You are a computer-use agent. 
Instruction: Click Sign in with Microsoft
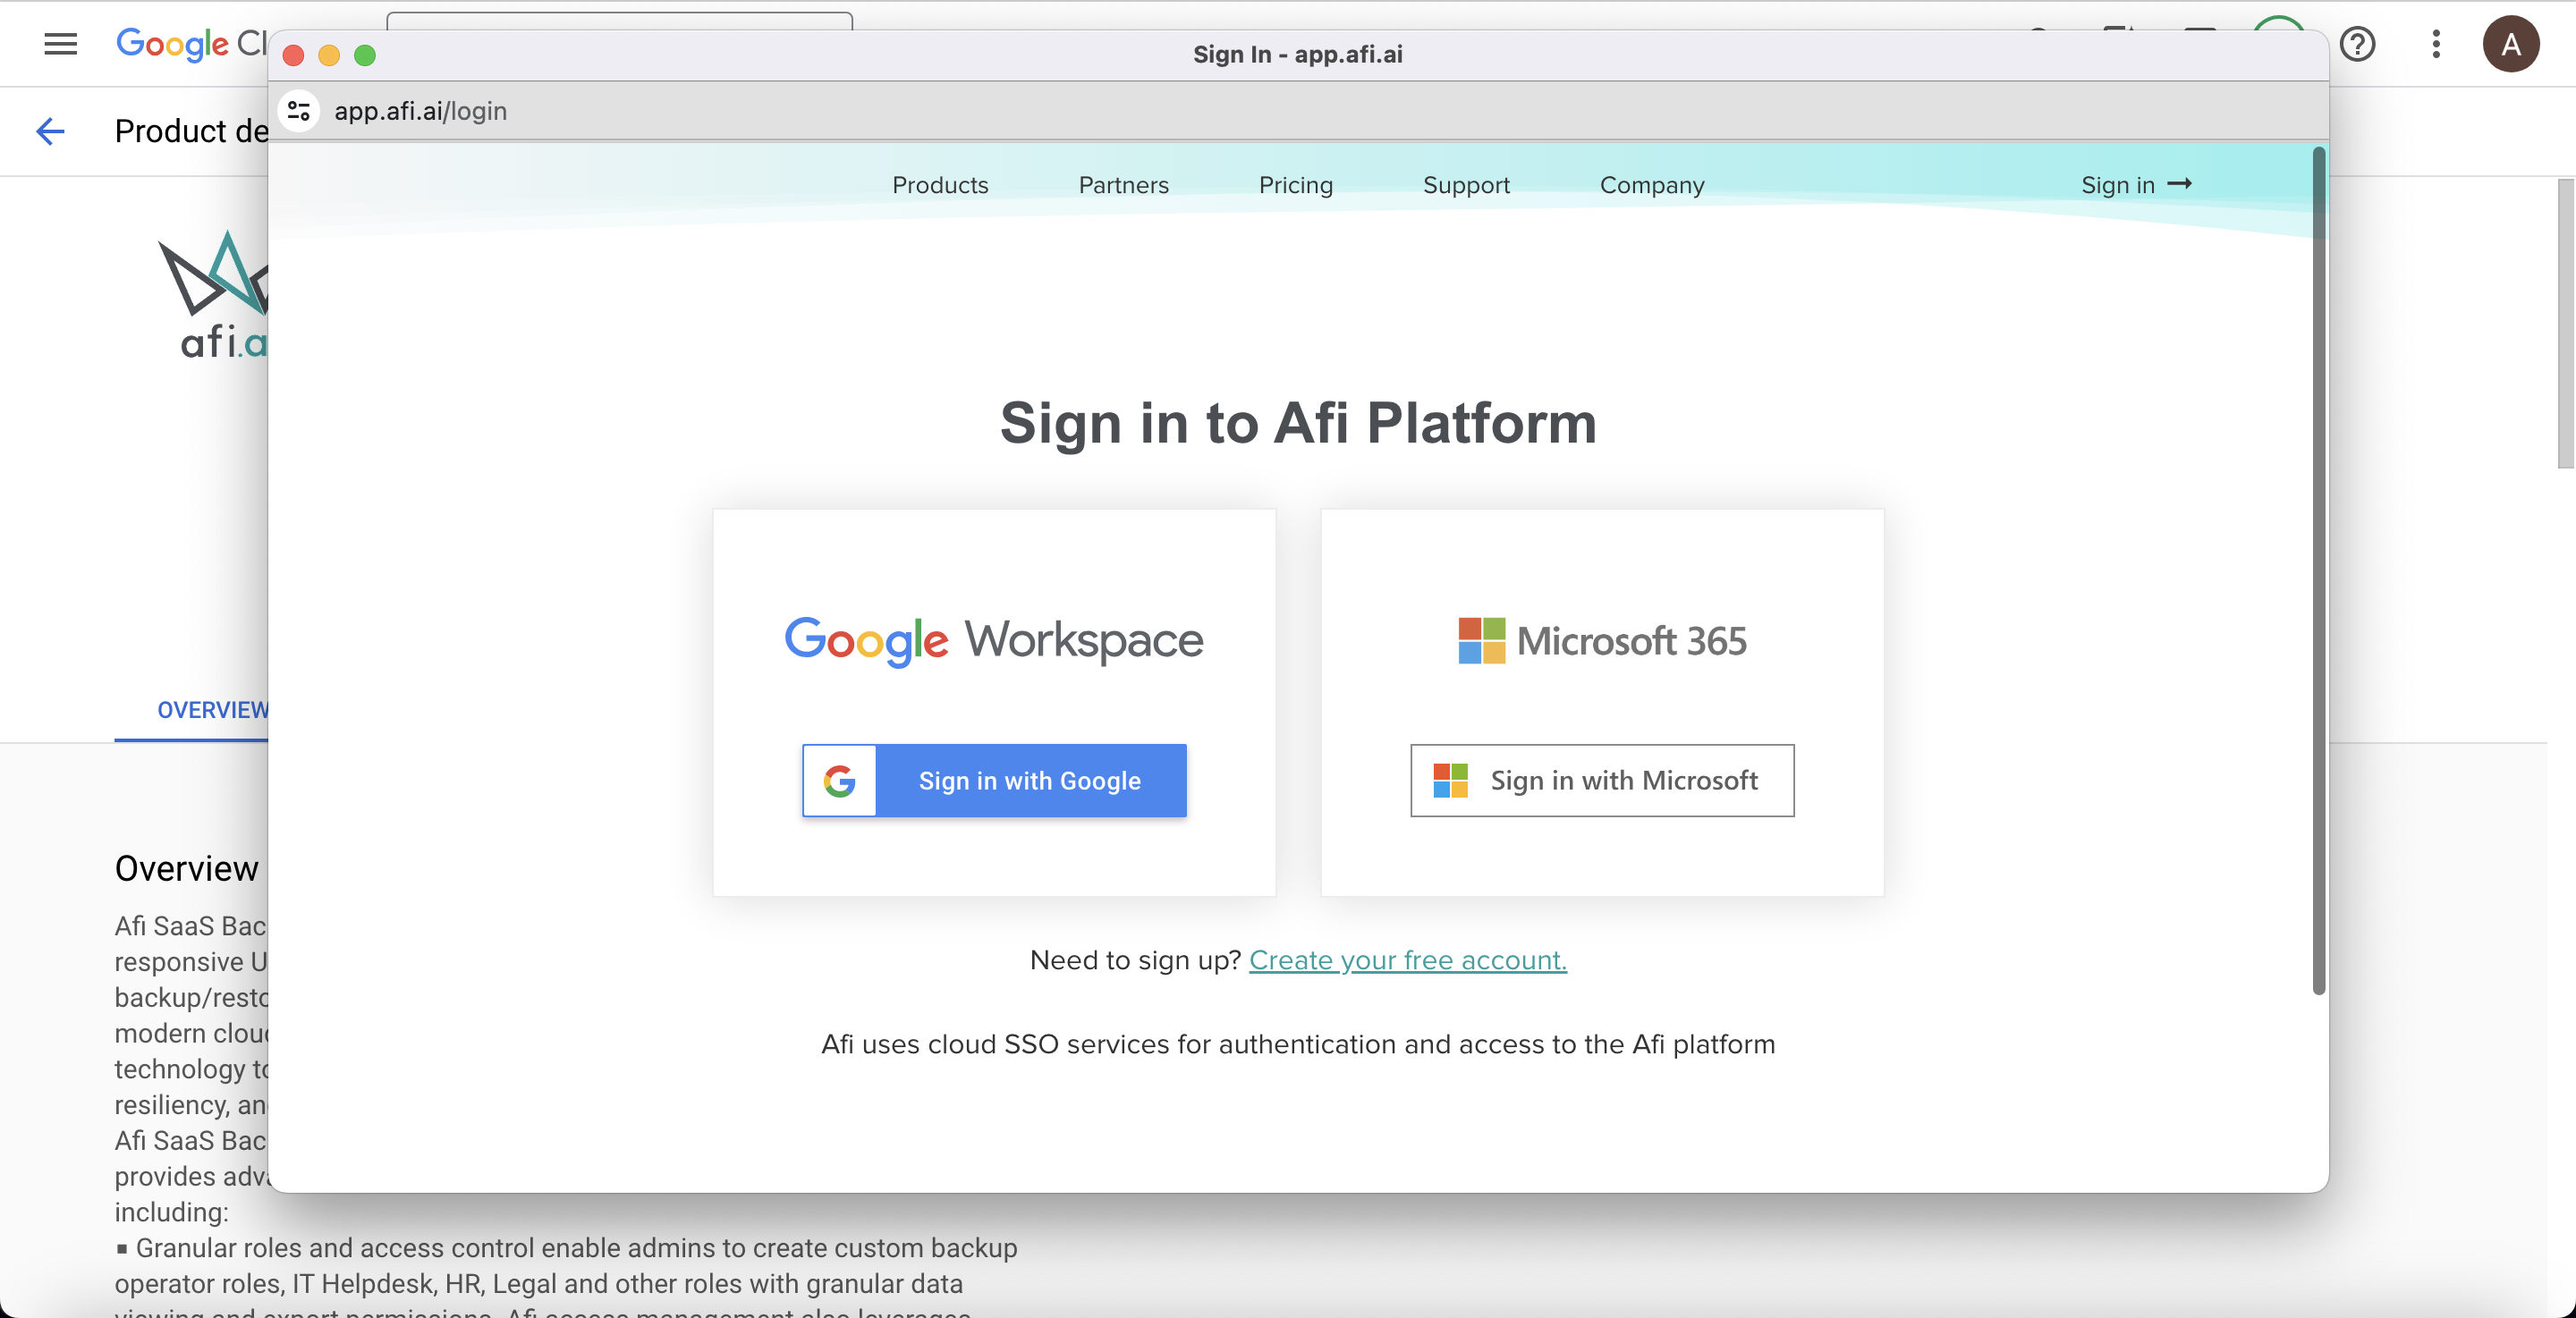[x=1600, y=781]
